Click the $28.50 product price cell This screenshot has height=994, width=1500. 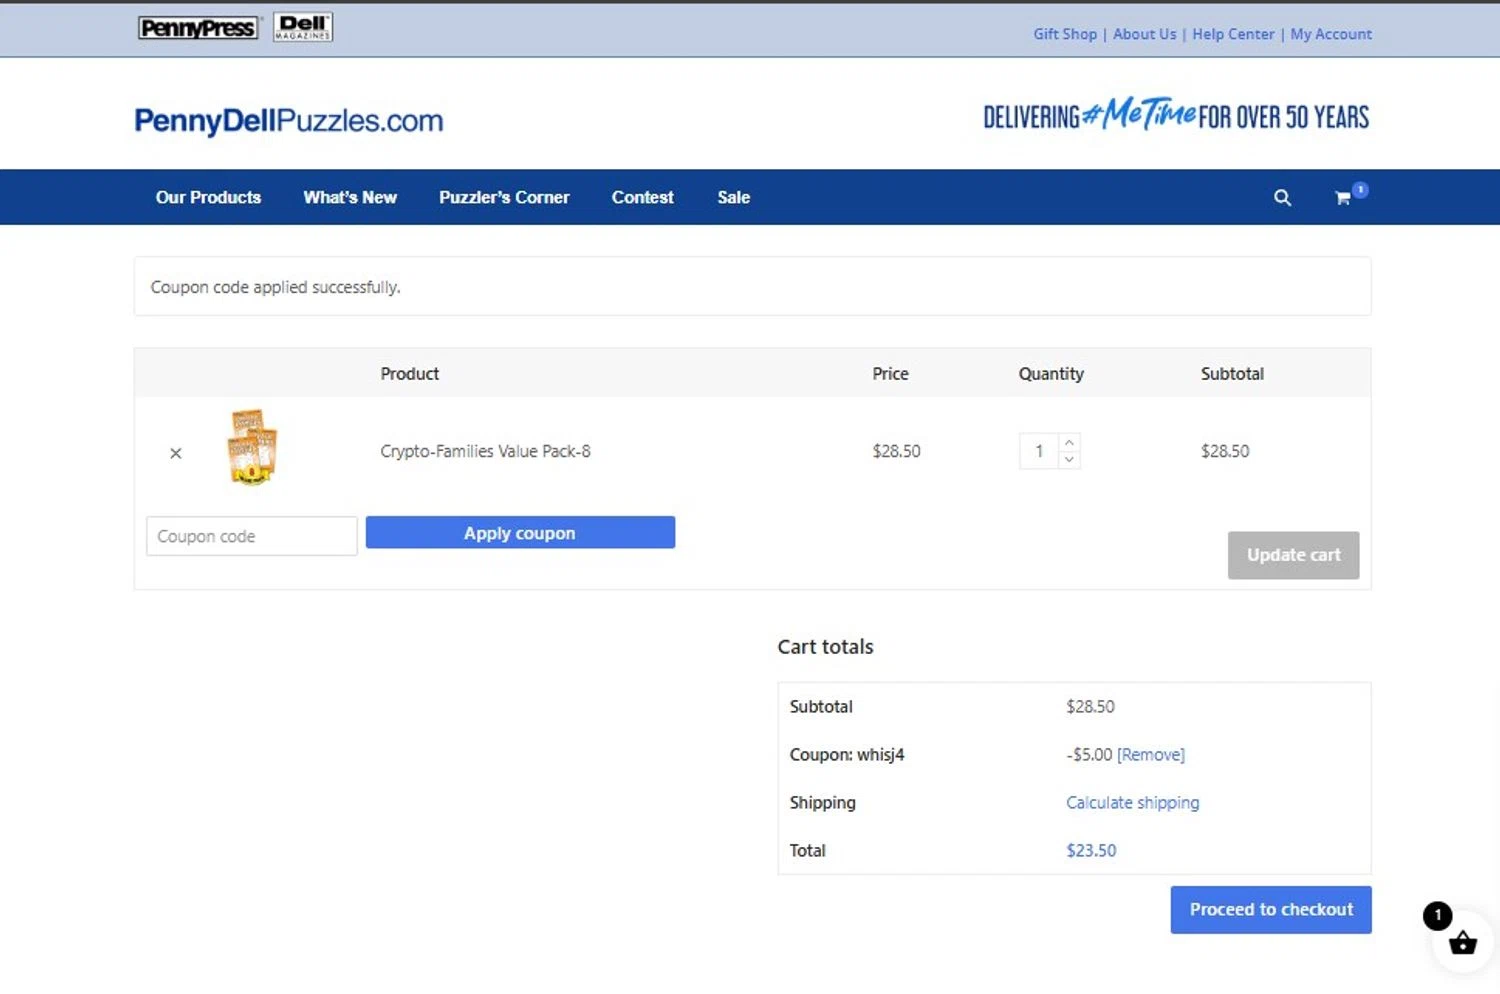pos(896,451)
